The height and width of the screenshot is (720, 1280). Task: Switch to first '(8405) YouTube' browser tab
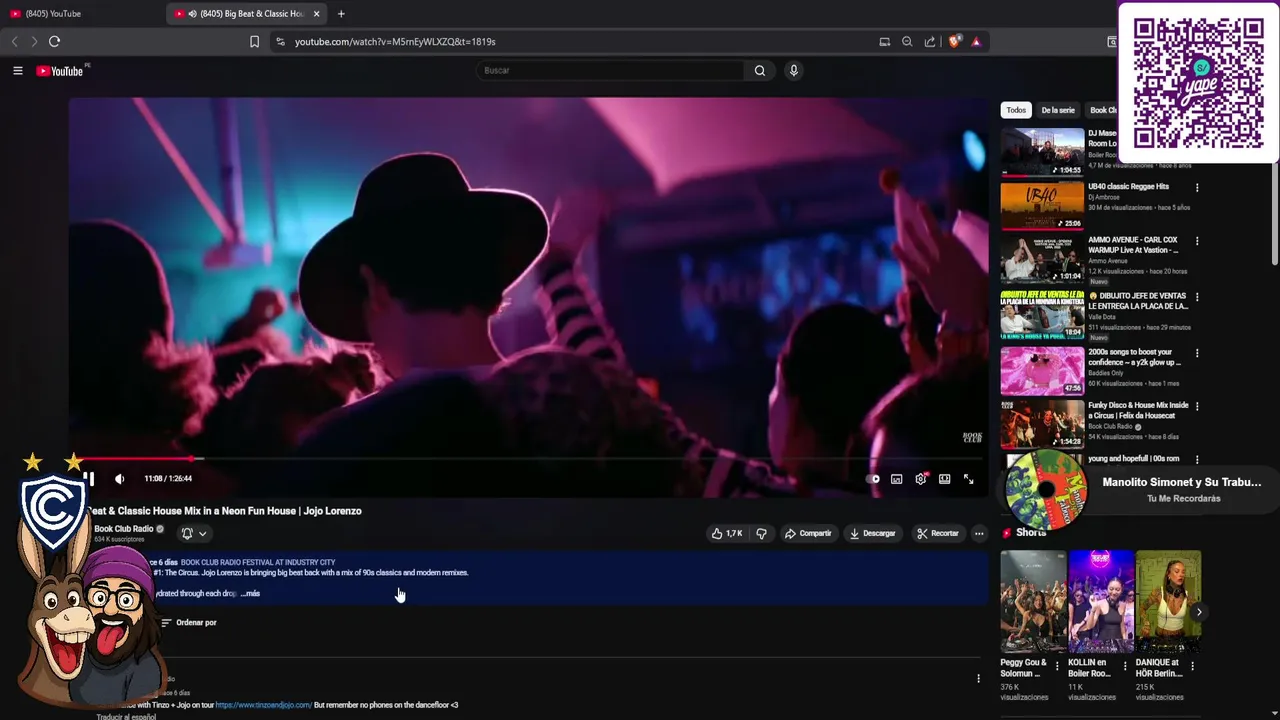[80, 14]
